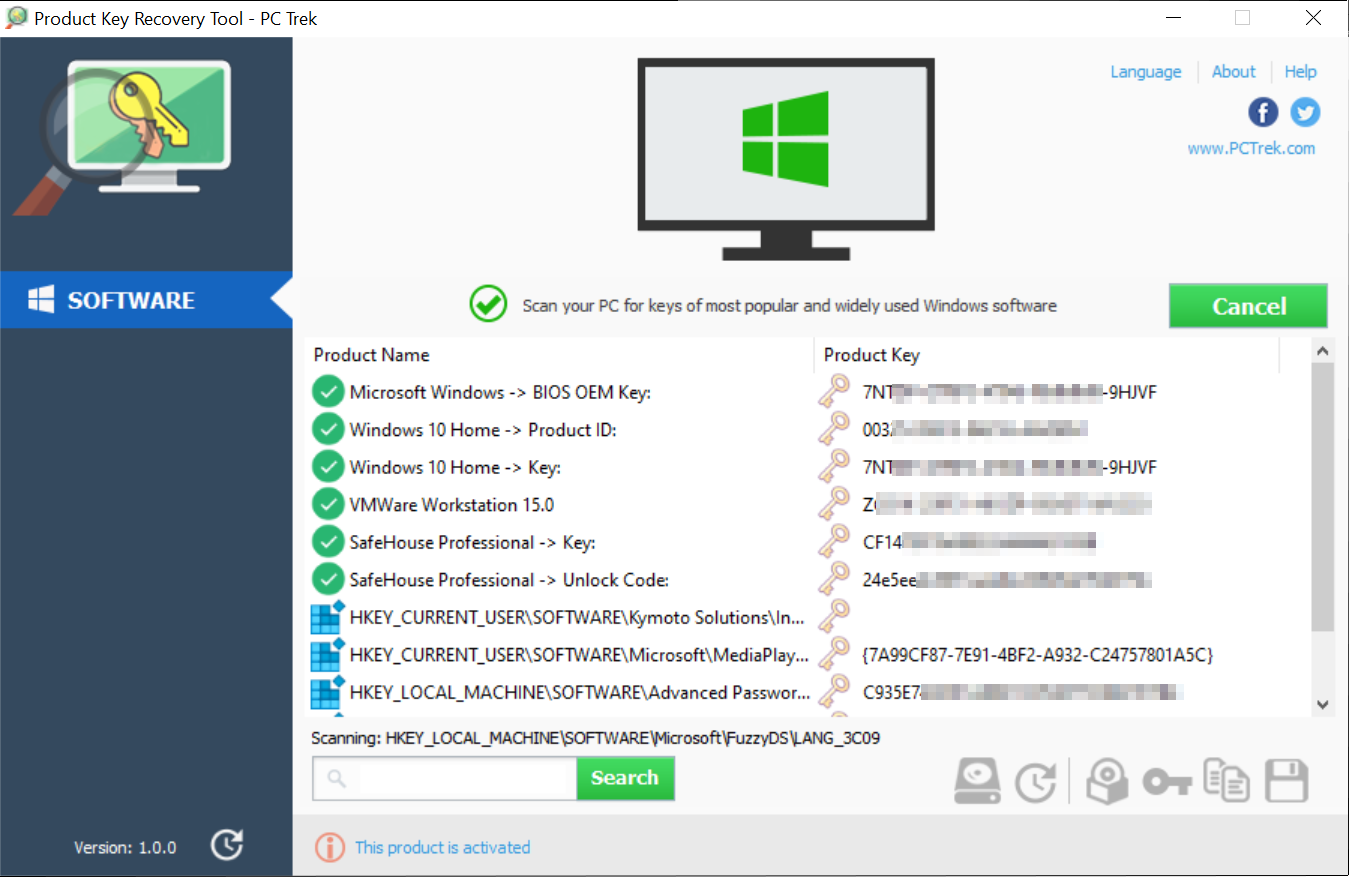Click the info icon beside activation message
Viewport: 1349px width, 877px height.
[329, 847]
